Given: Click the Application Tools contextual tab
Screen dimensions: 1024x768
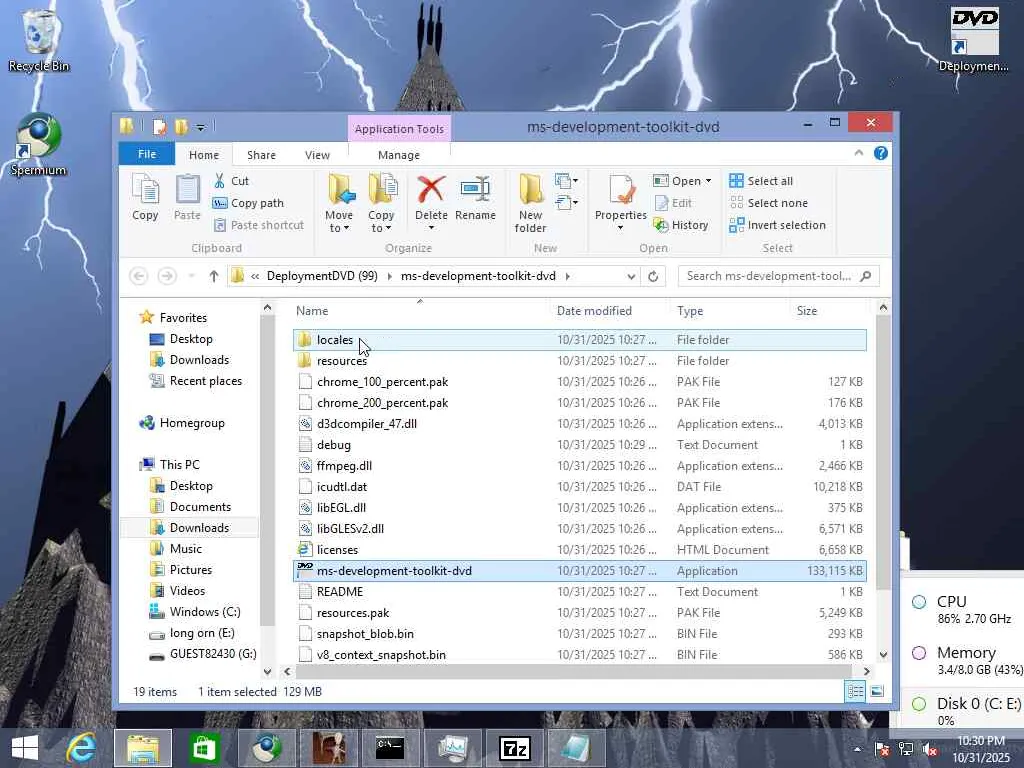Looking at the screenshot, I should pos(399,129).
